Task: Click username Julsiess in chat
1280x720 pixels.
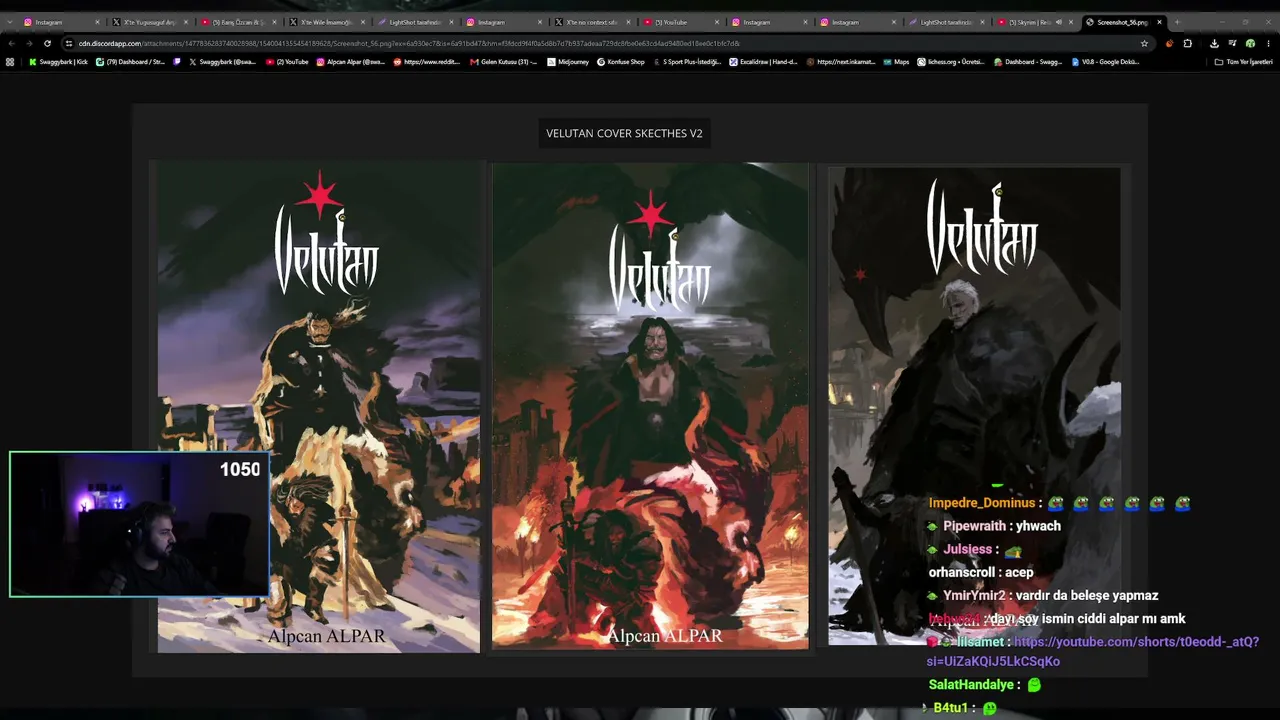Action: coord(968,549)
